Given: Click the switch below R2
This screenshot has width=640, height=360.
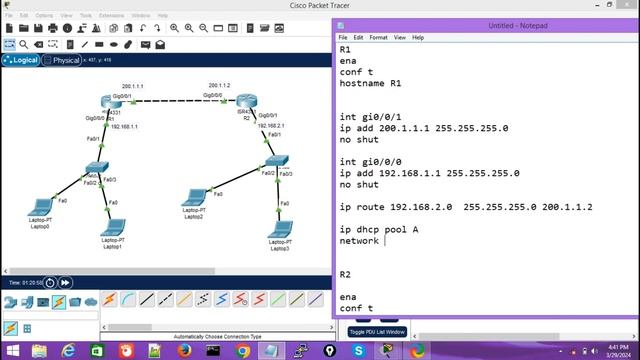Looking at the screenshot, I should (x=277, y=160).
